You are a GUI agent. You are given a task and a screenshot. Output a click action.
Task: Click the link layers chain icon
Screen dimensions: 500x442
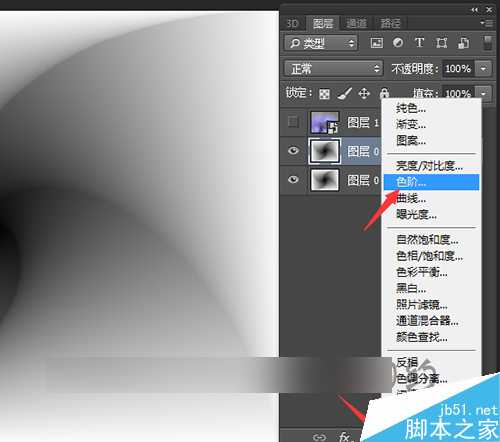(x=319, y=437)
